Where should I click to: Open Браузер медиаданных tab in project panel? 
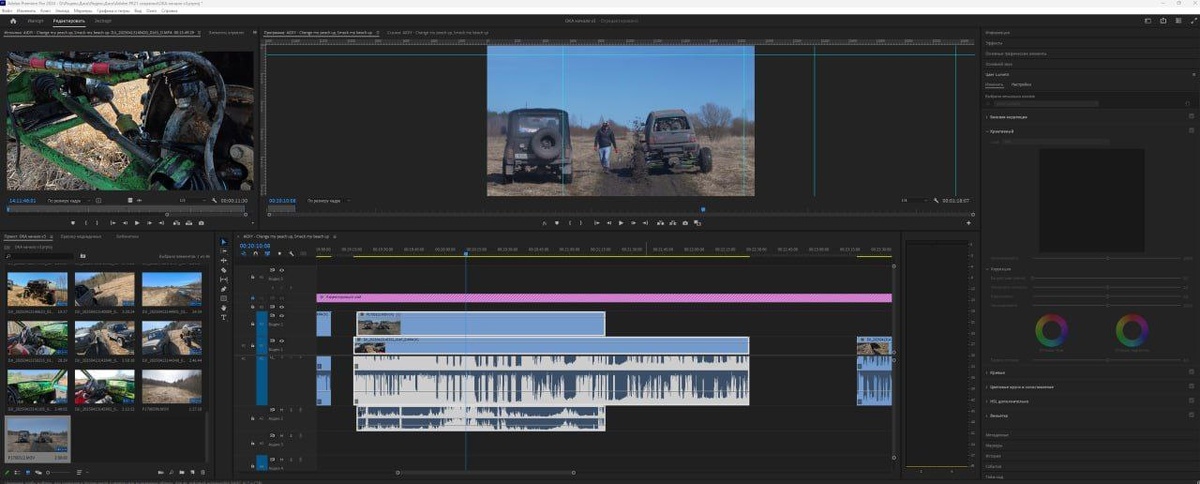point(81,236)
